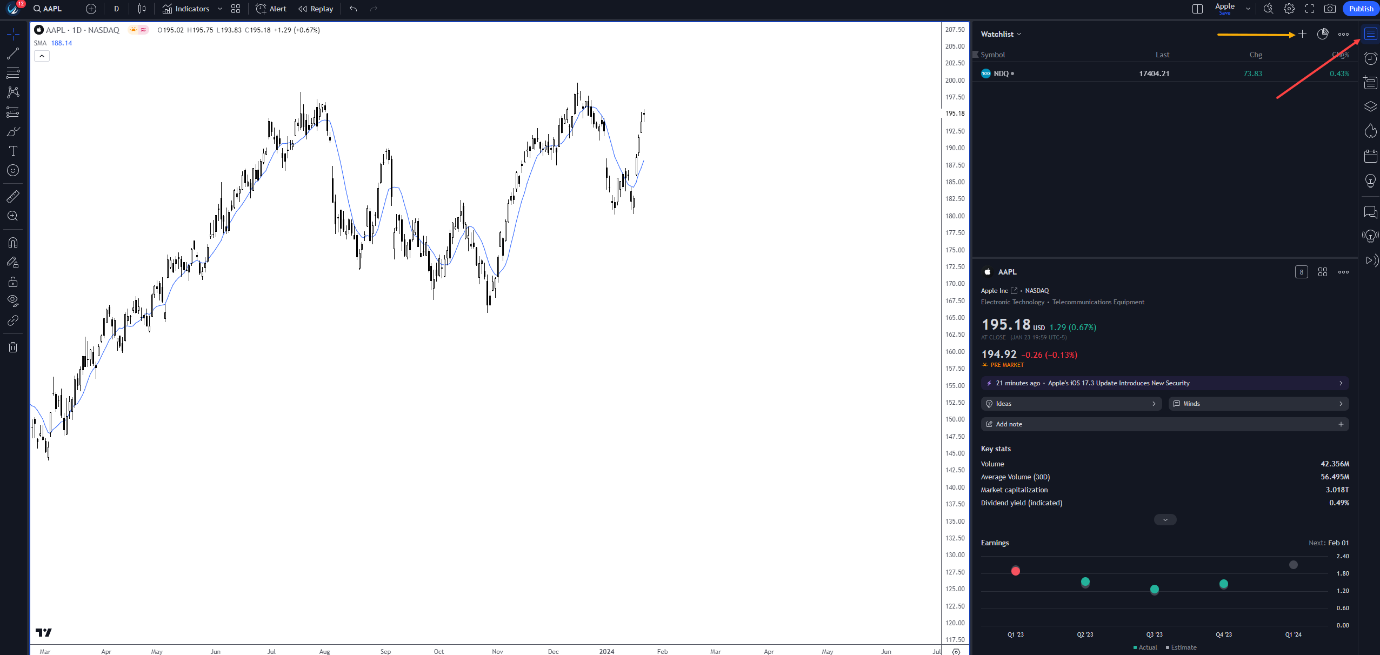Image resolution: width=1380 pixels, height=655 pixels.
Task: Expand the Watchlist name dropdown
Action: 1001,34
